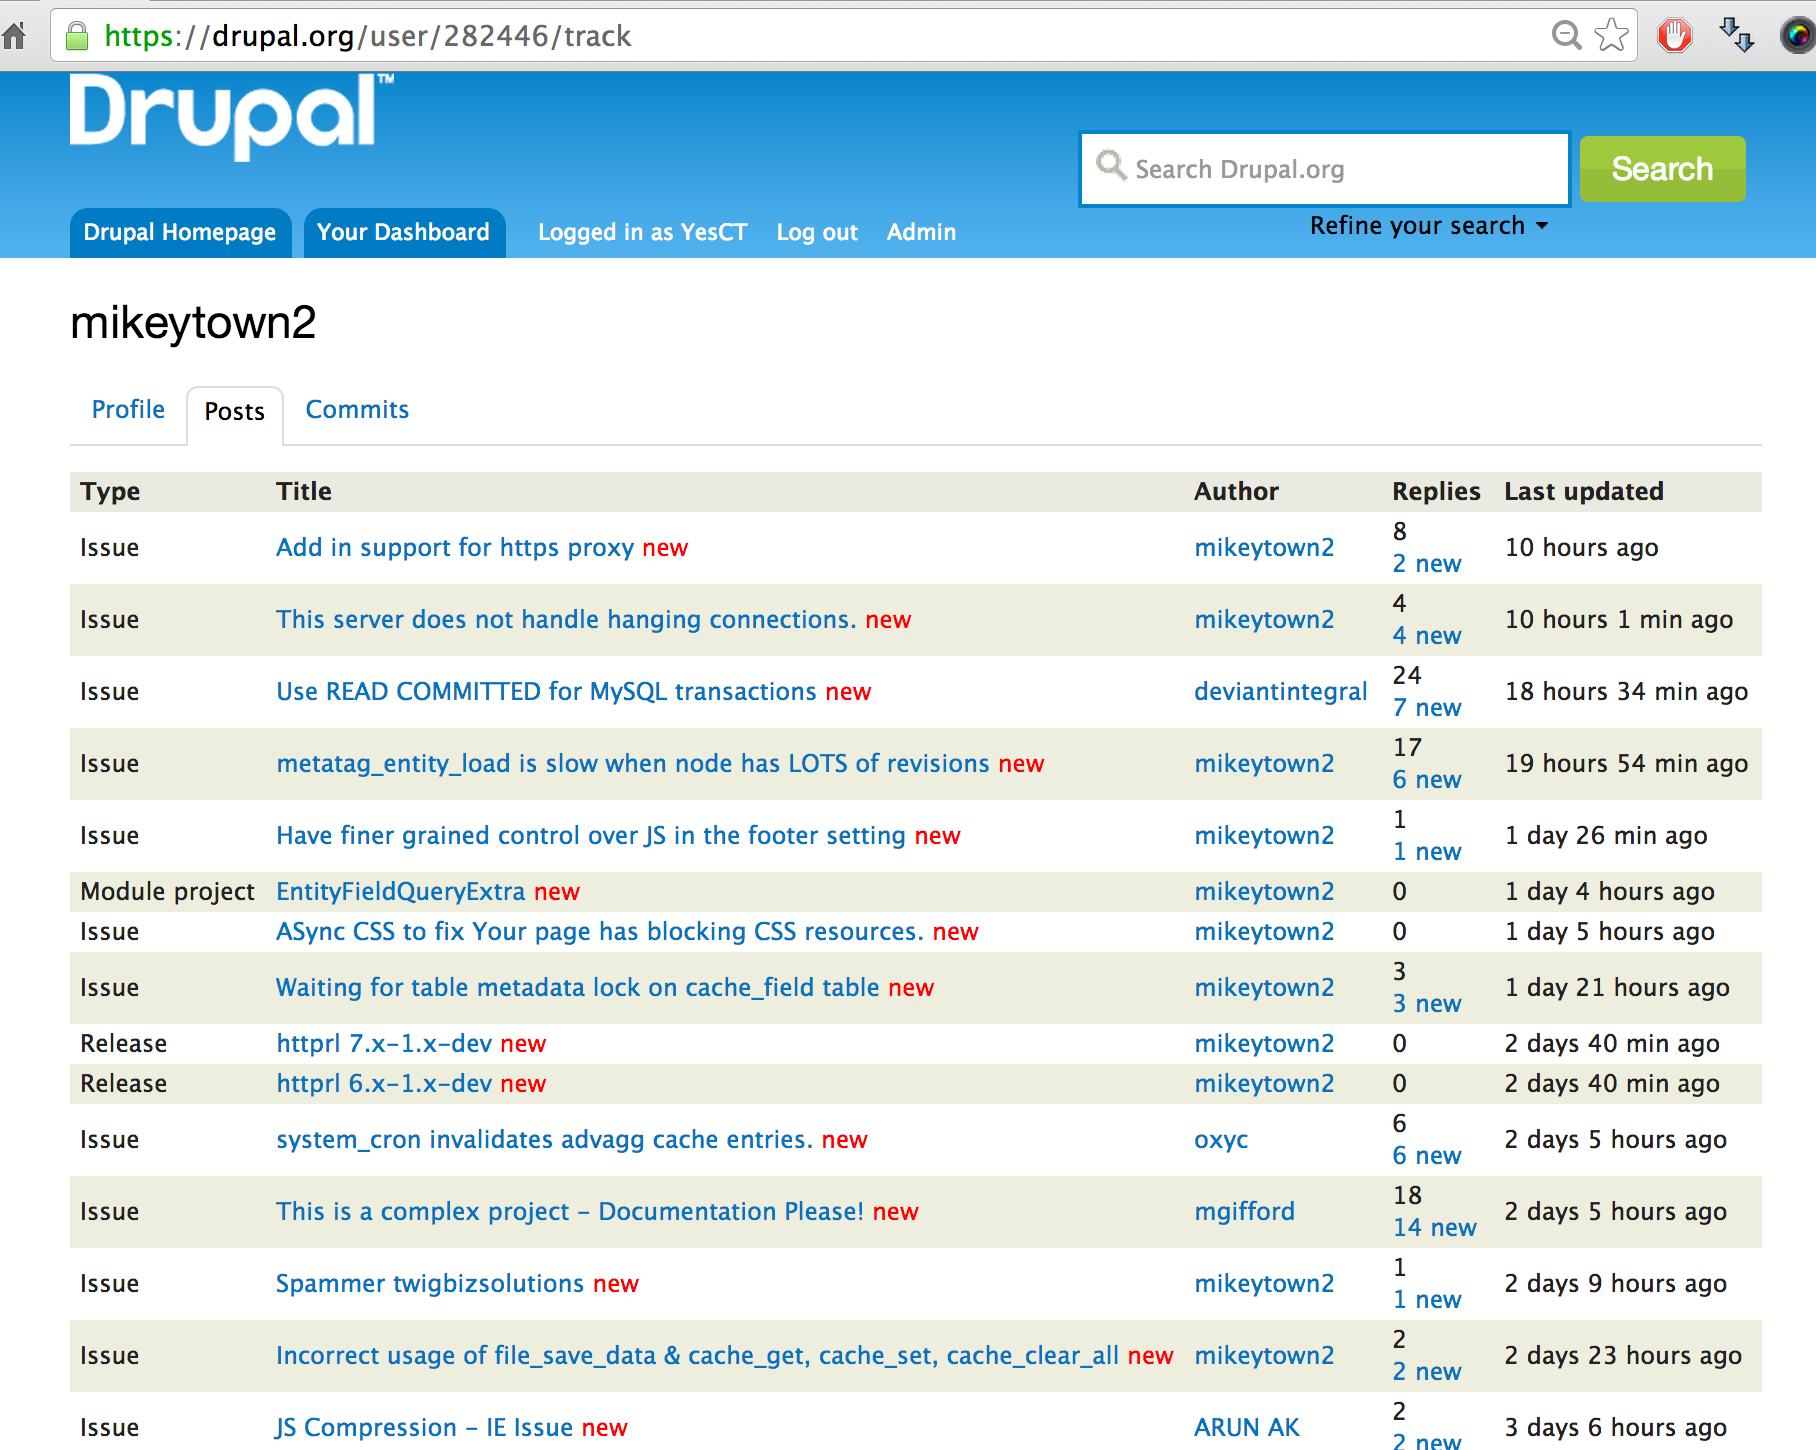Click 6 new replies link in system_cron row
Viewport: 1816px width, 1450px height.
click(x=1427, y=1156)
